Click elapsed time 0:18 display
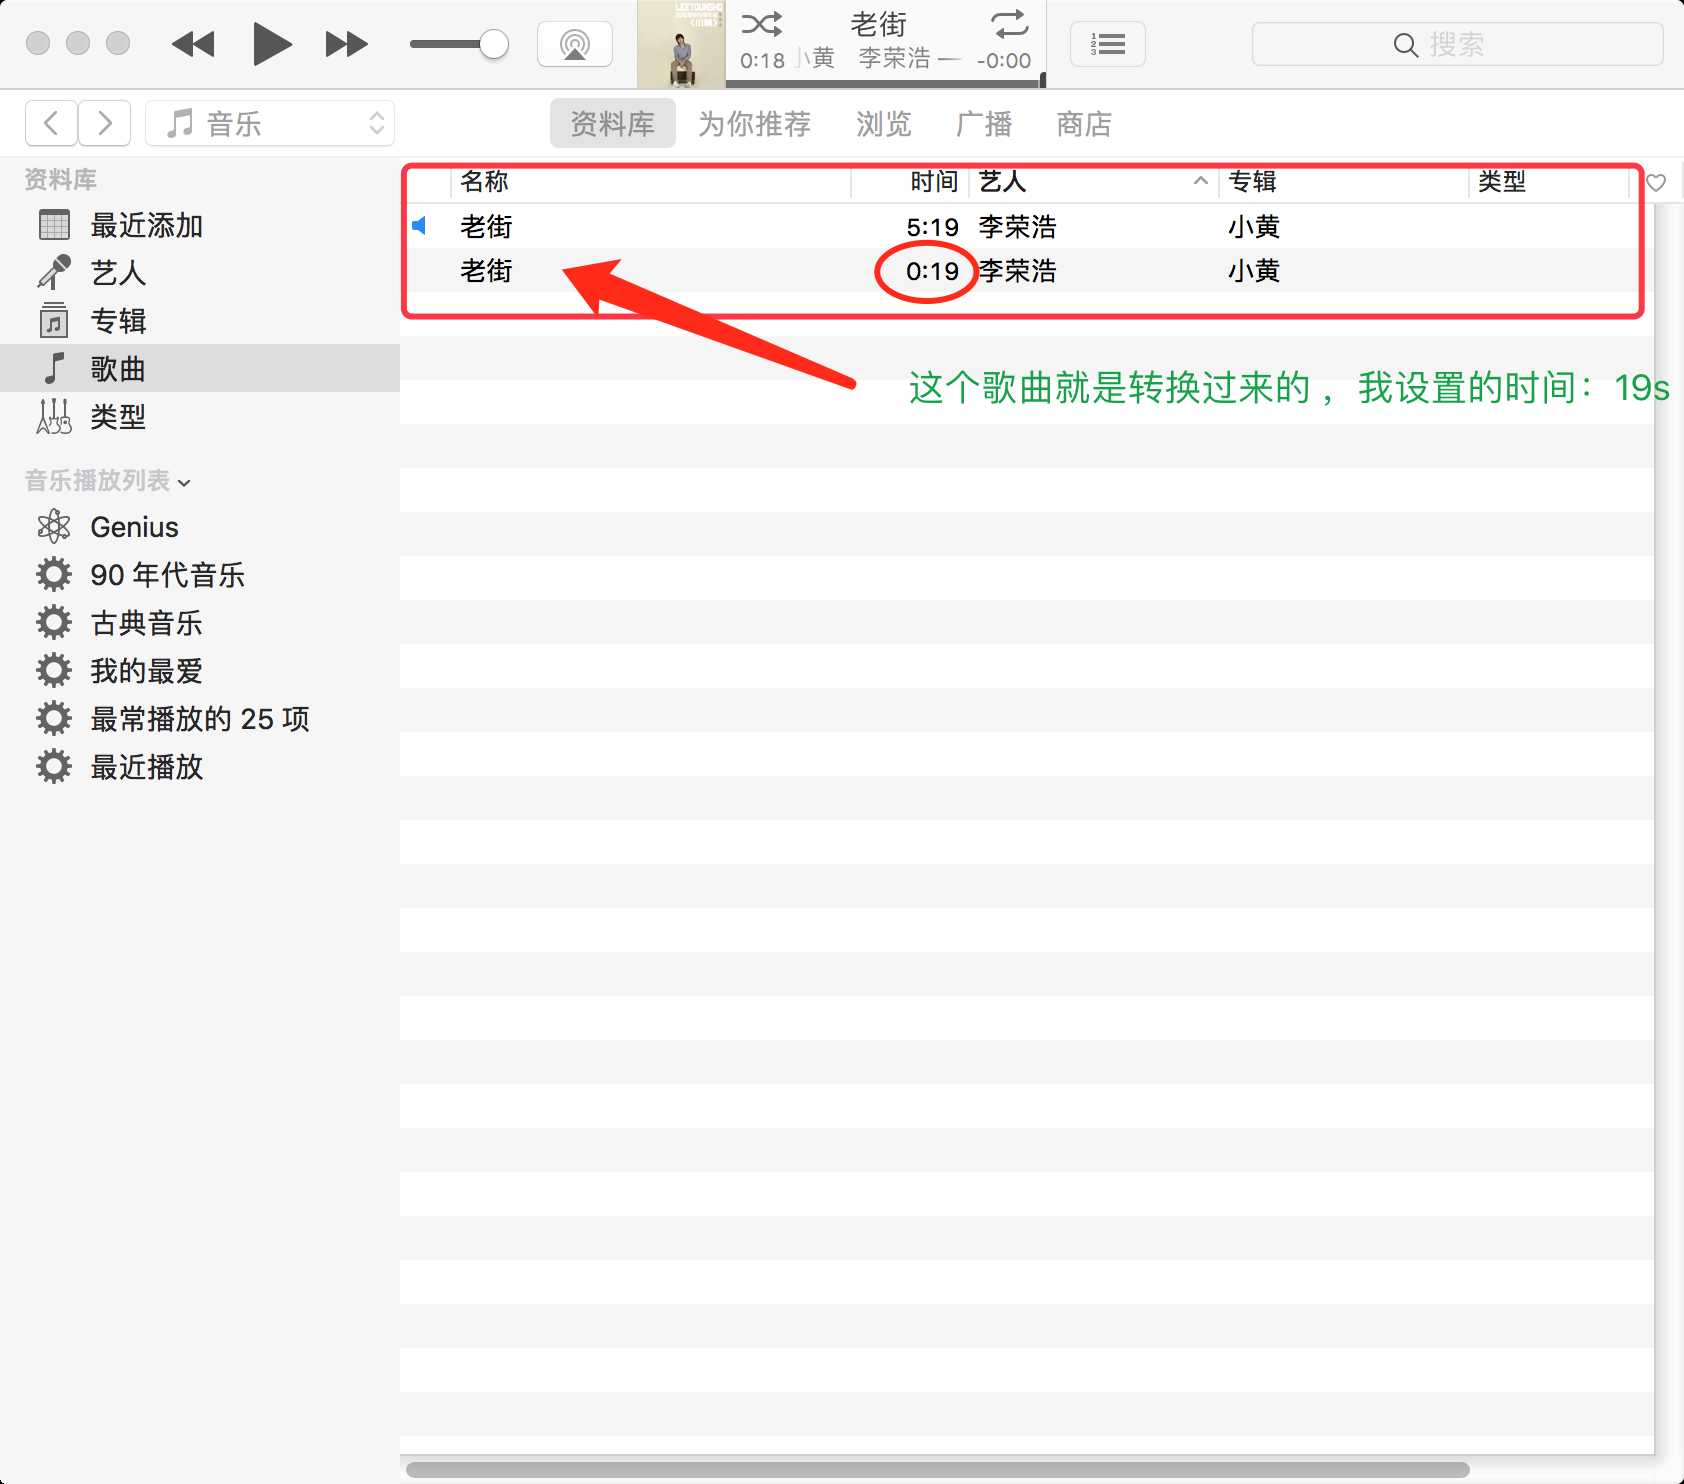 (x=762, y=60)
